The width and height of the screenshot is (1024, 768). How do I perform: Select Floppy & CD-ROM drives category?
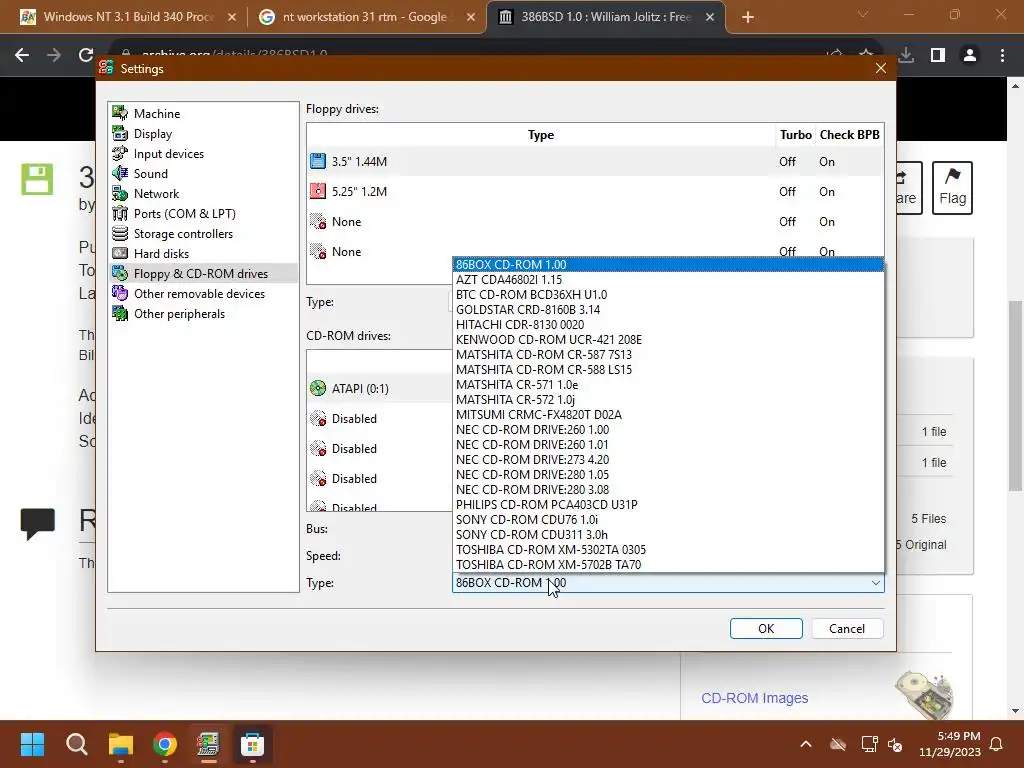click(203, 274)
